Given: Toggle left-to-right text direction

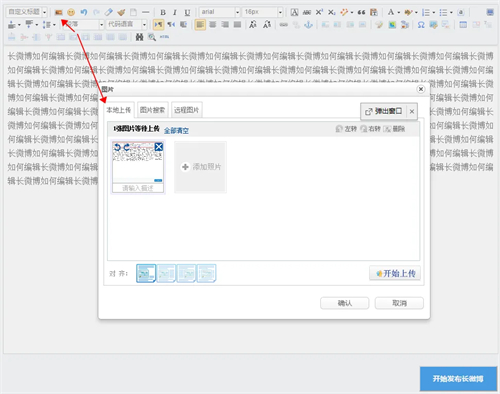Looking at the screenshot, I should (x=158, y=25).
